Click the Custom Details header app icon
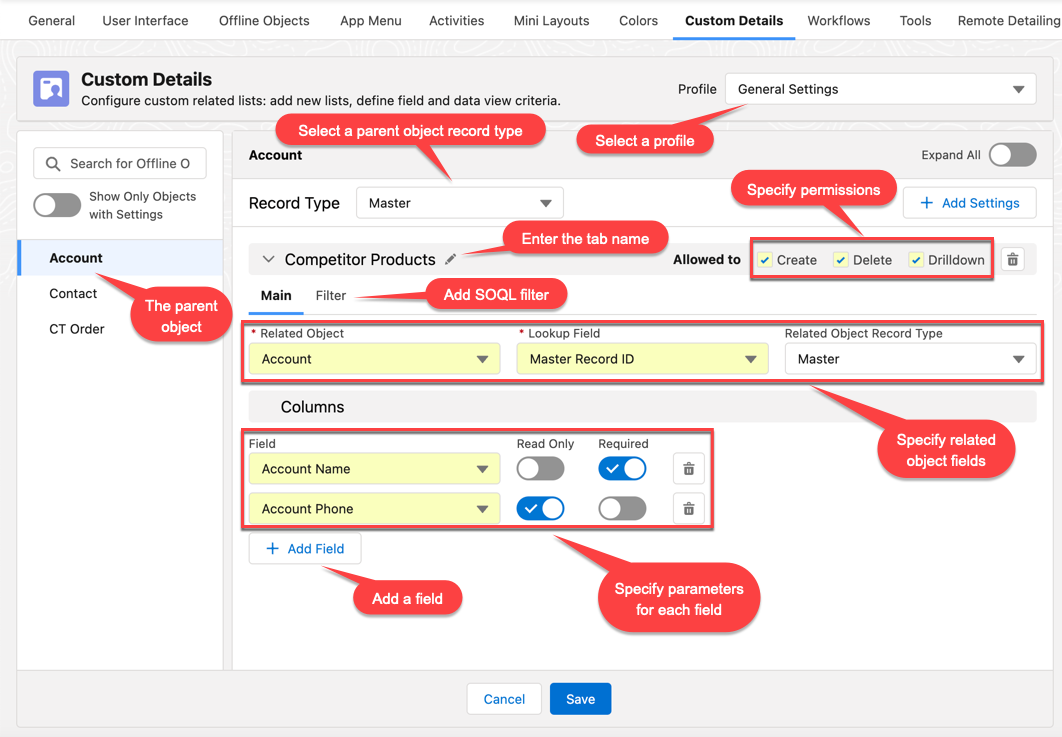The height and width of the screenshot is (737, 1062). [51, 89]
